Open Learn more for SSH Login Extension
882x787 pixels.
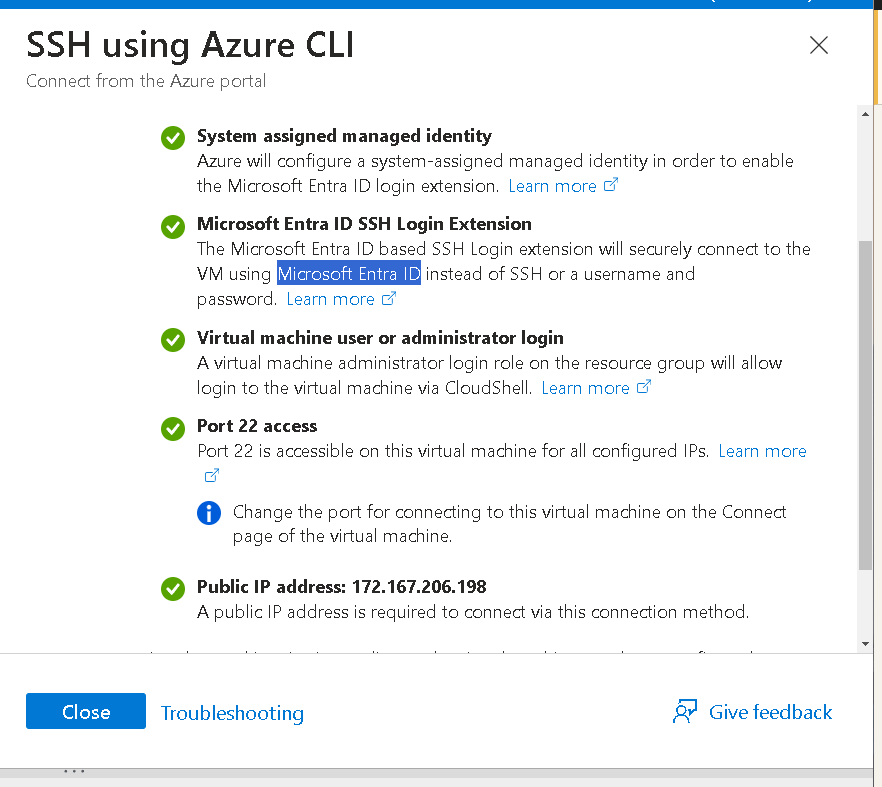pos(330,299)
